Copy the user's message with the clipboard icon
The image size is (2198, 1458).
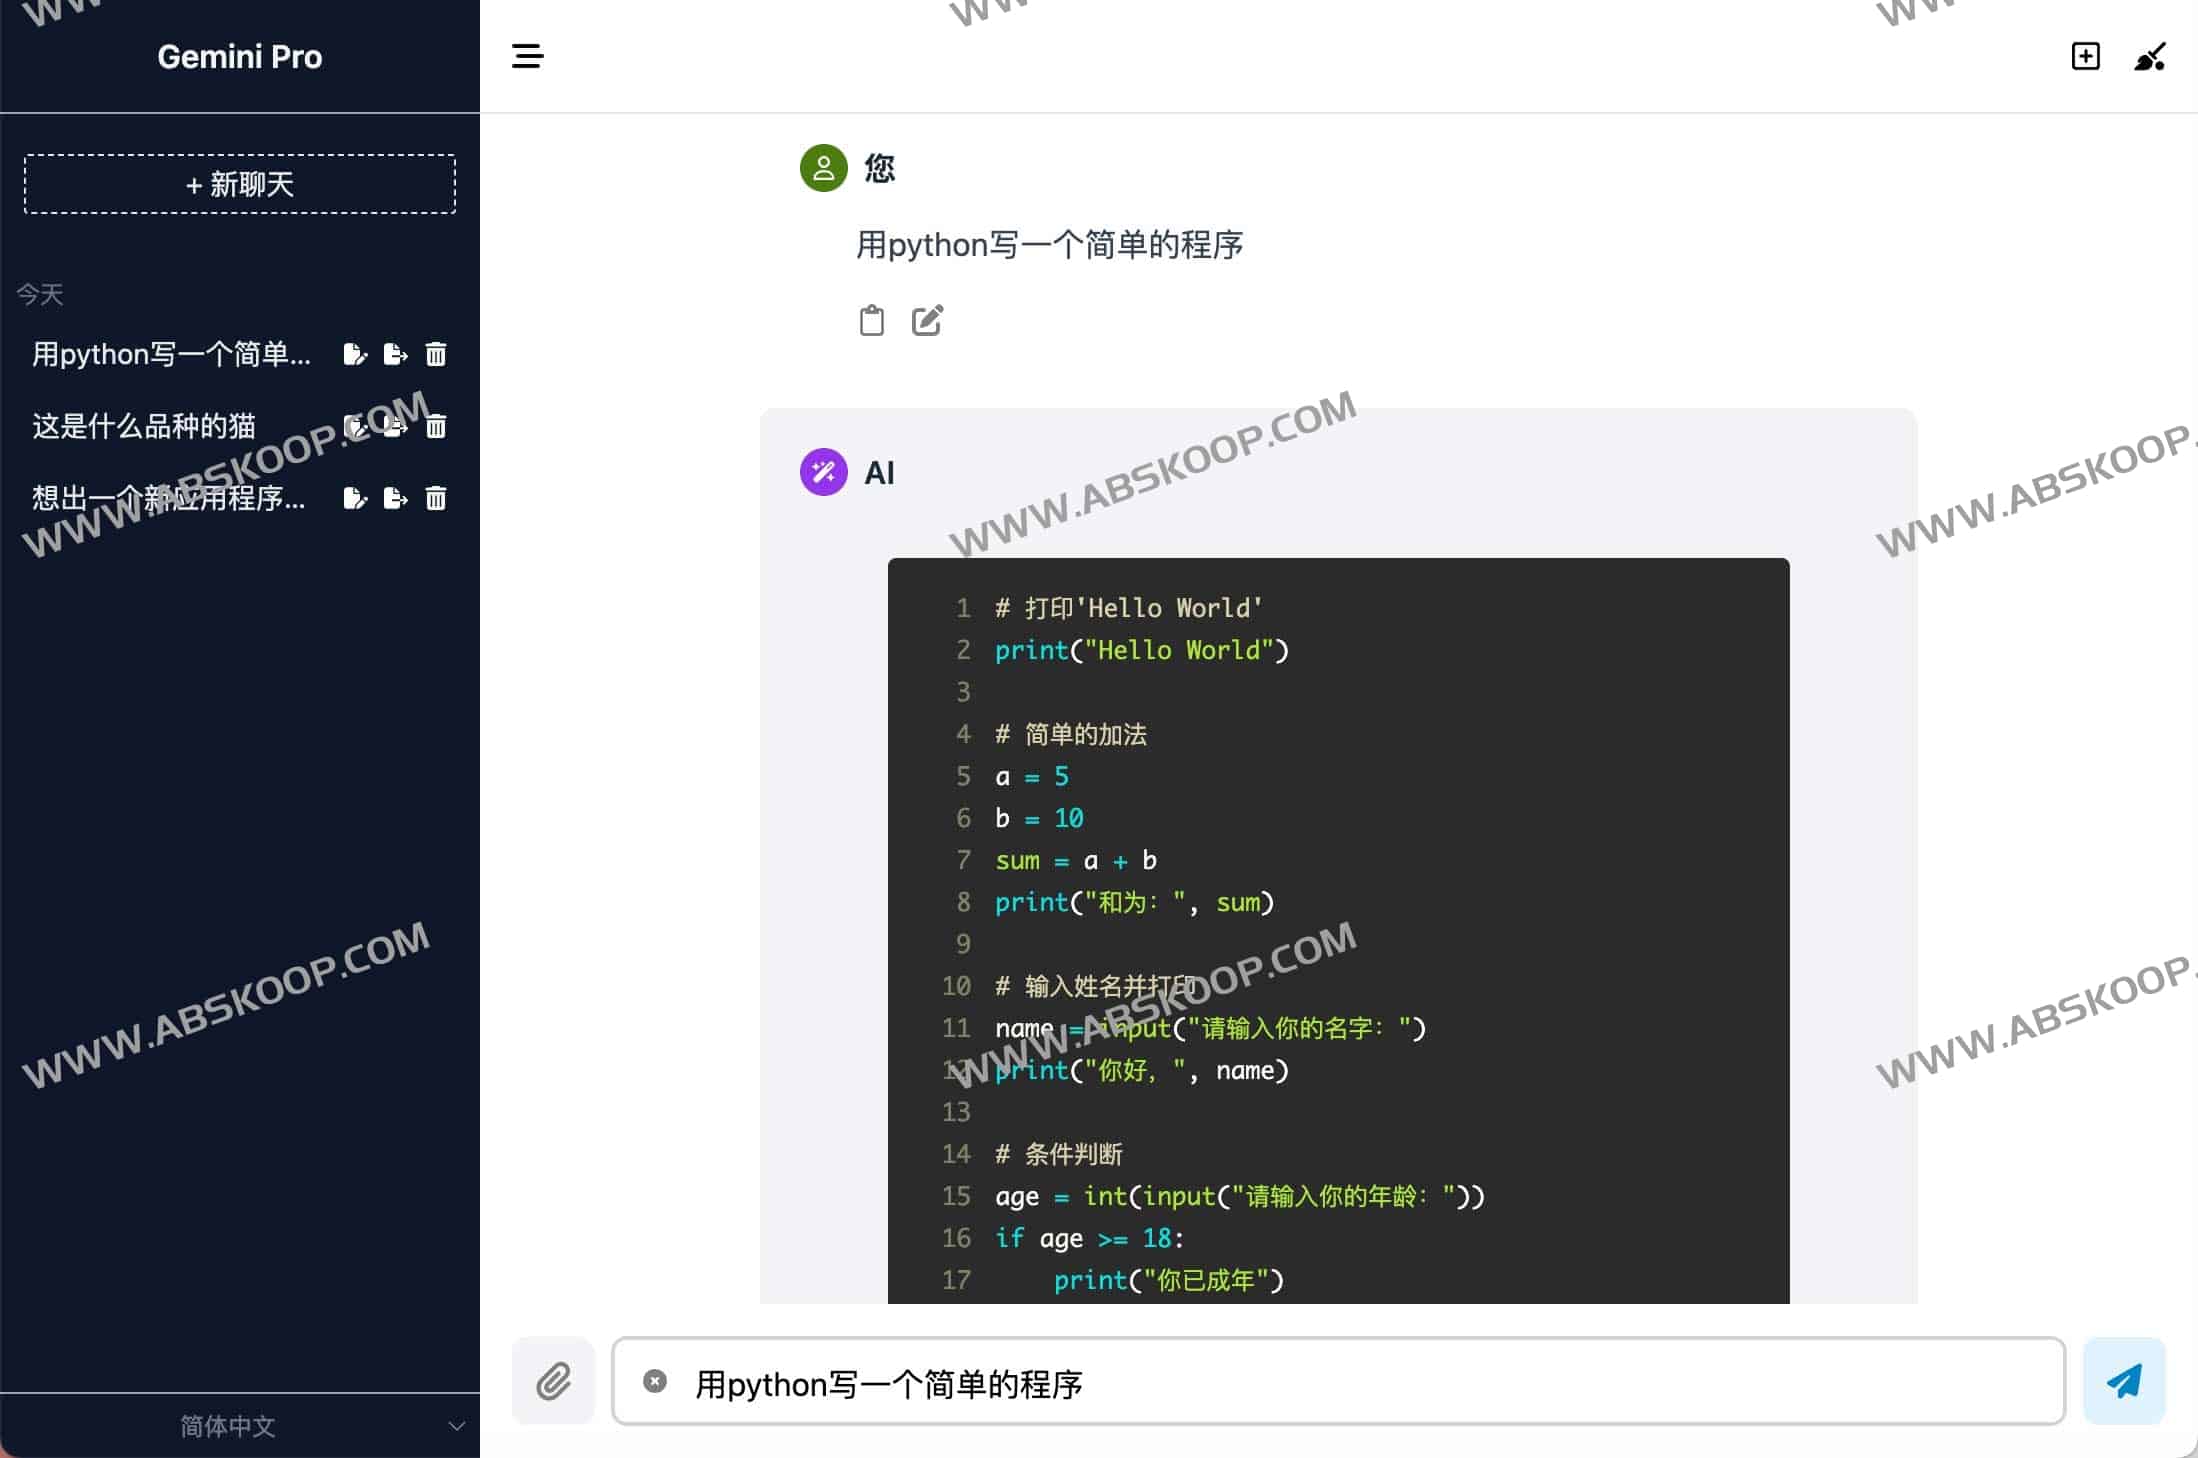point(871,320)
